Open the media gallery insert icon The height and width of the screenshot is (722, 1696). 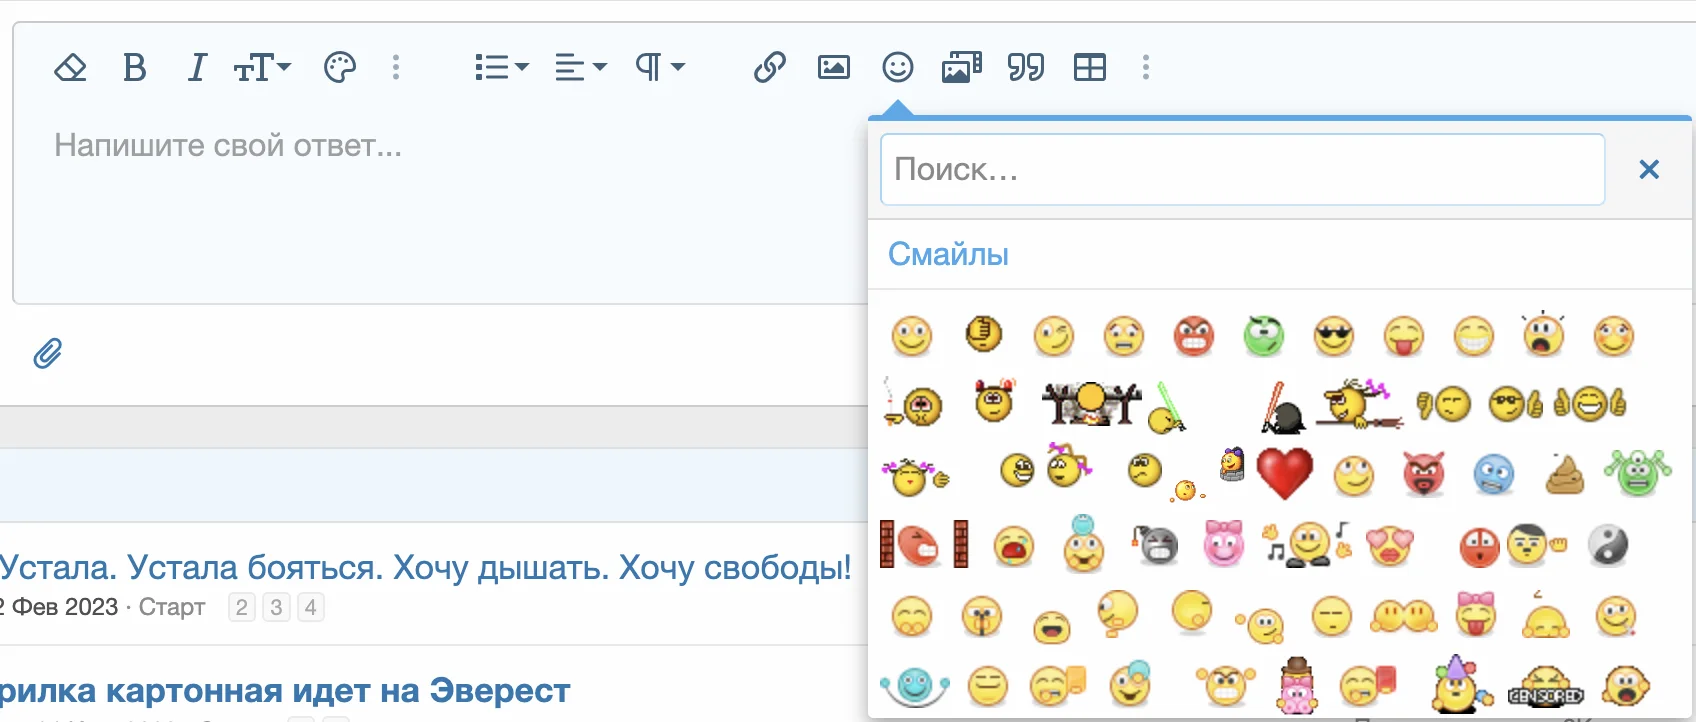962,68
